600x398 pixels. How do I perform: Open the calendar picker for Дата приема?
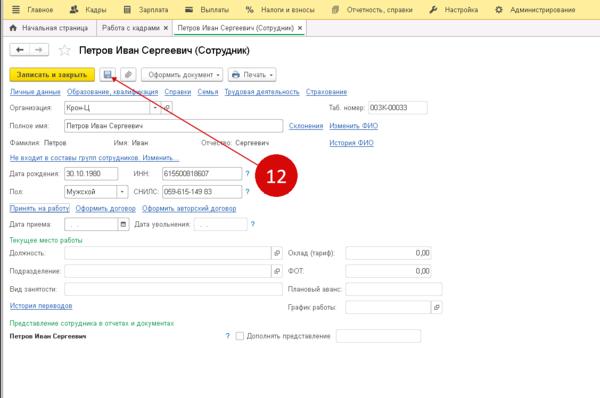coord(123,224)
